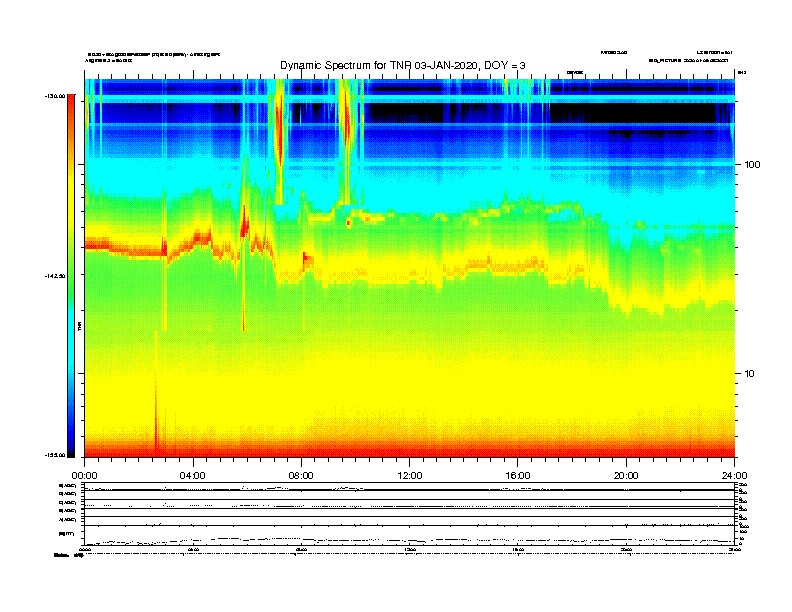Click the 100 frequency axis label
Screen dimensions: 792x612
point(752,165)
